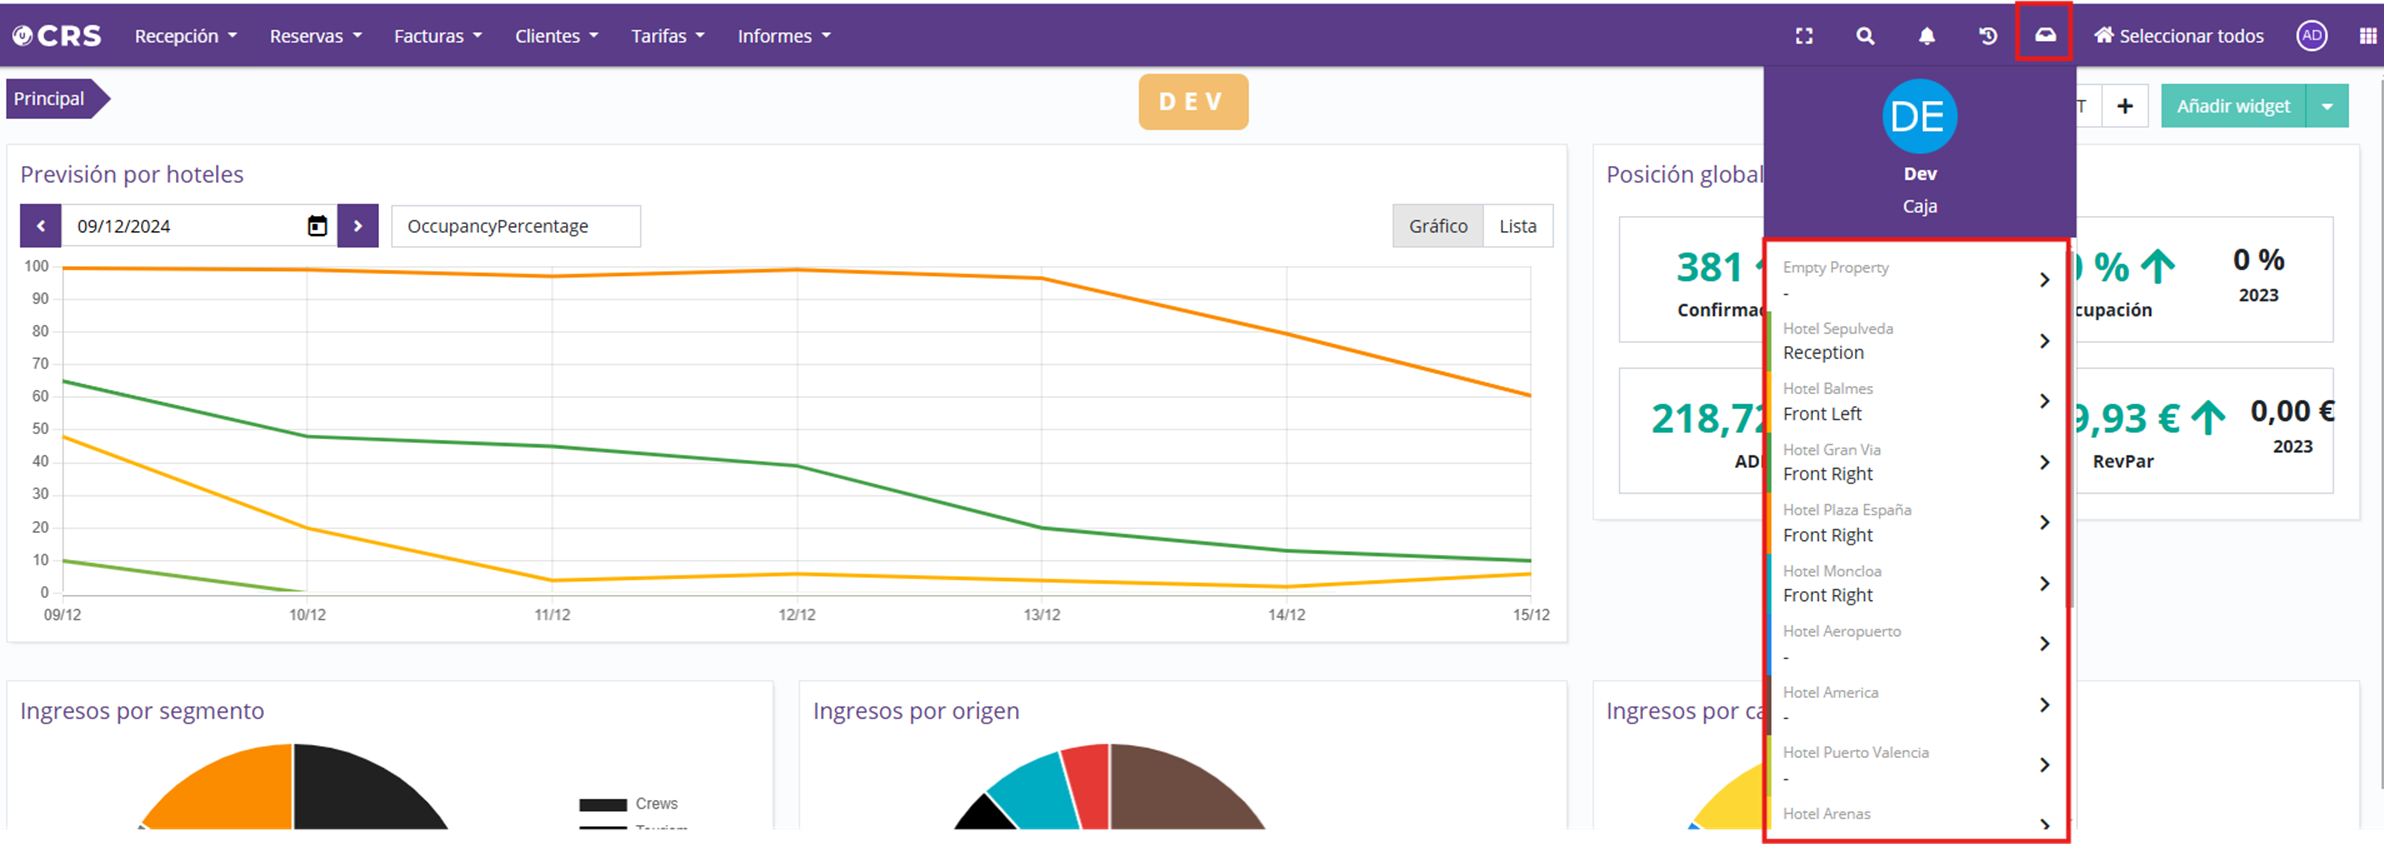This screenshot has height=844, width=2384.
Task: Click the Añadir widget button
Action: click(x=2233, y=106)
